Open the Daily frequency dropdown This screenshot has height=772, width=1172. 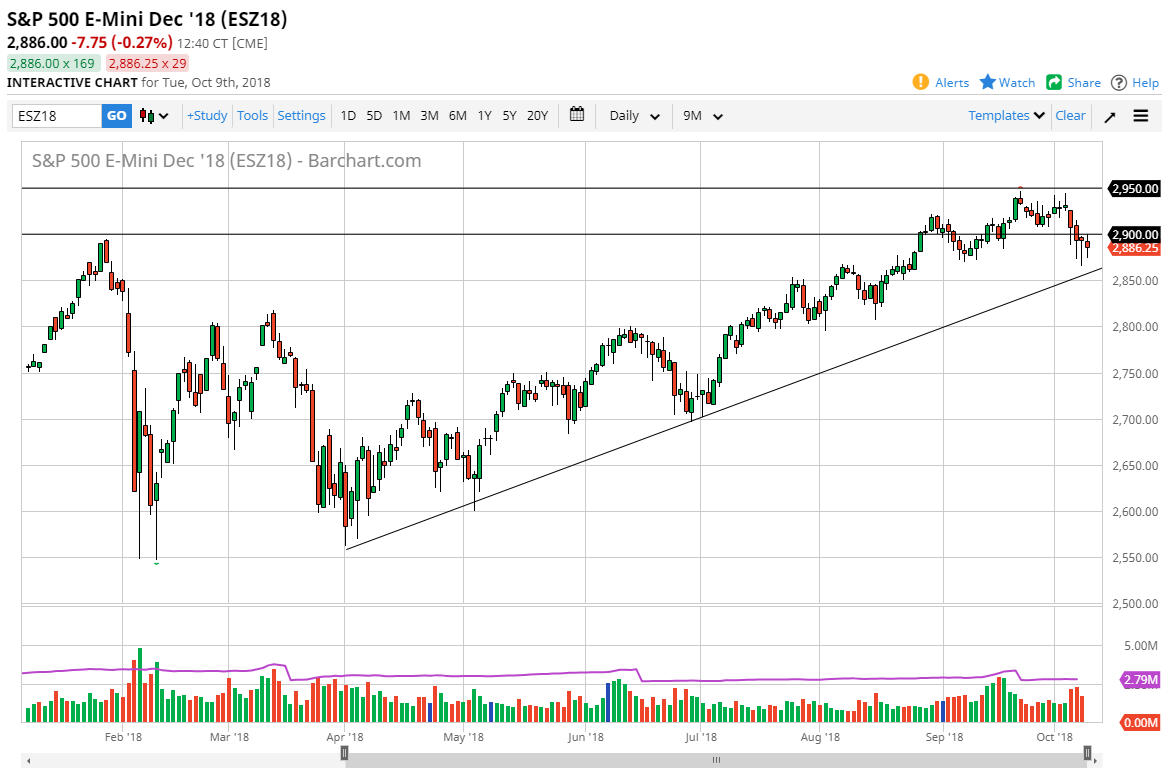(631, 115)
